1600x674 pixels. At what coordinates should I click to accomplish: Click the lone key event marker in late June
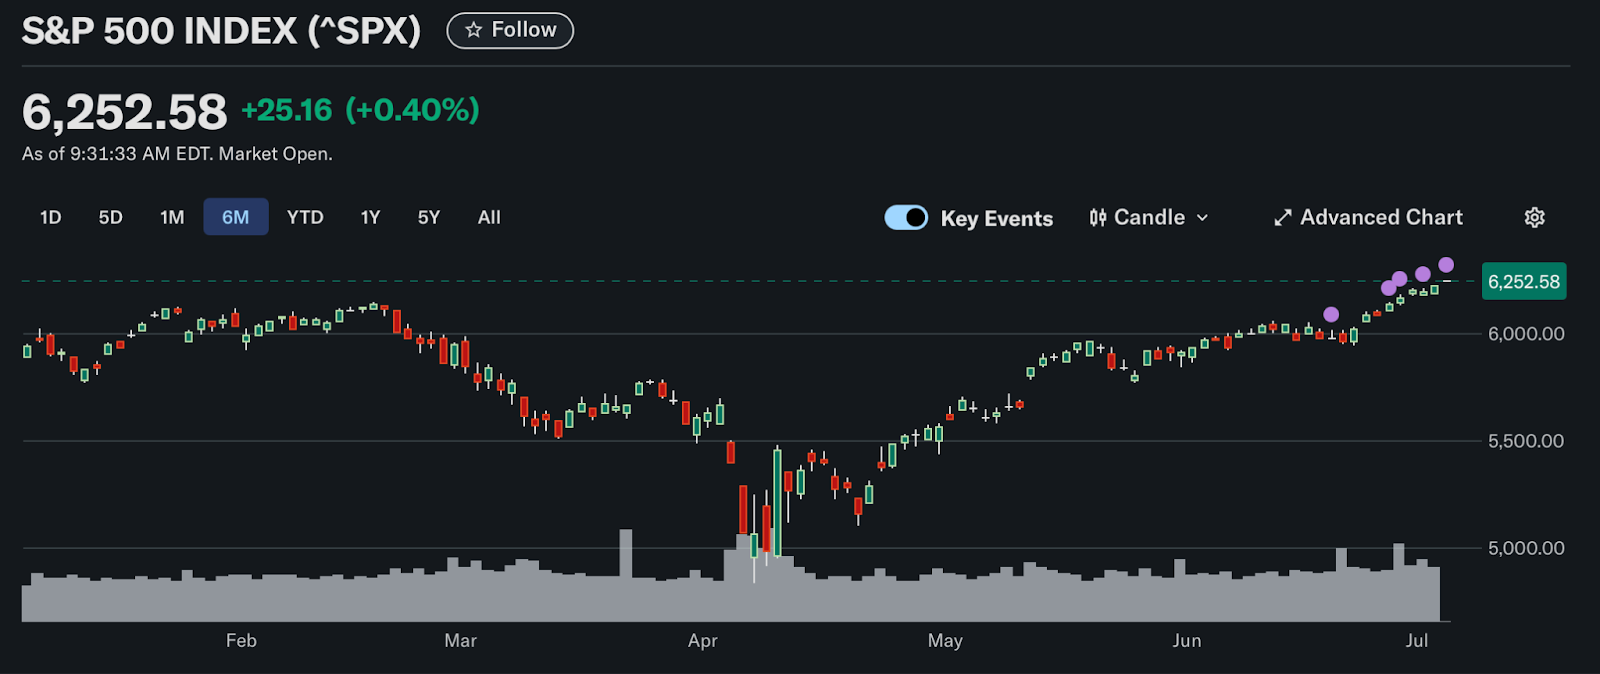point(1331,315)
